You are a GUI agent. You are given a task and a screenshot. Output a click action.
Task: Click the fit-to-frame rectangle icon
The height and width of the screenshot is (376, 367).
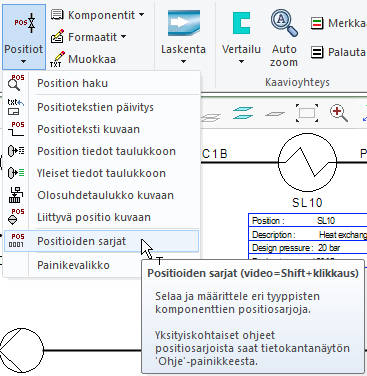307,113
